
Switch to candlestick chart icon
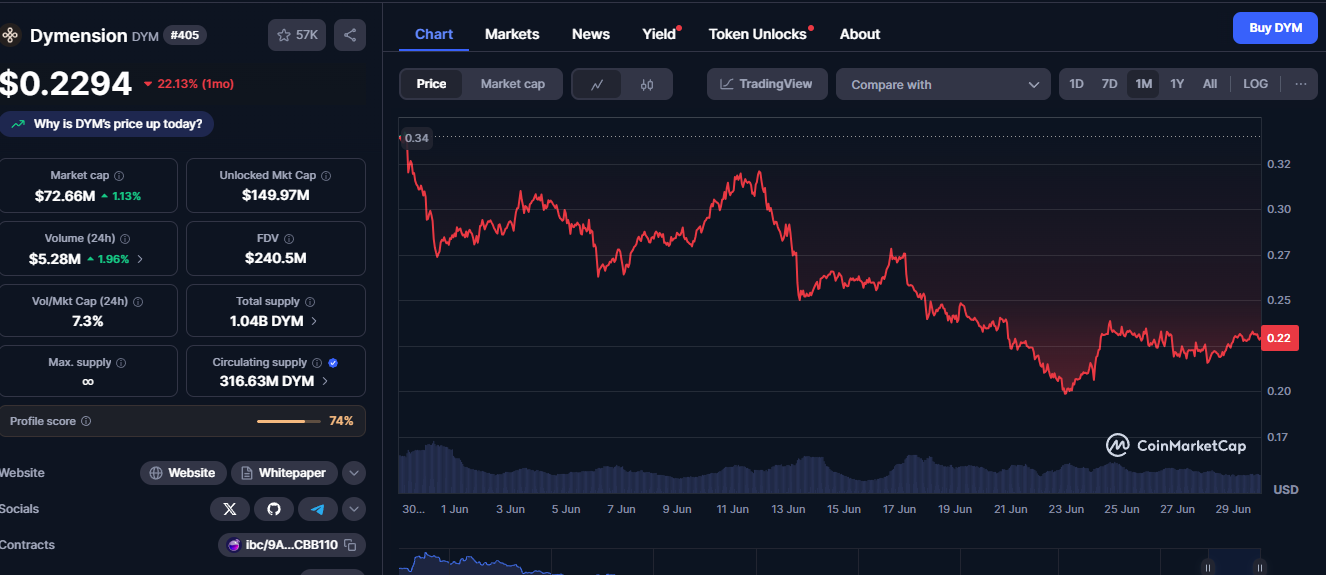click(x=647, y=84)
